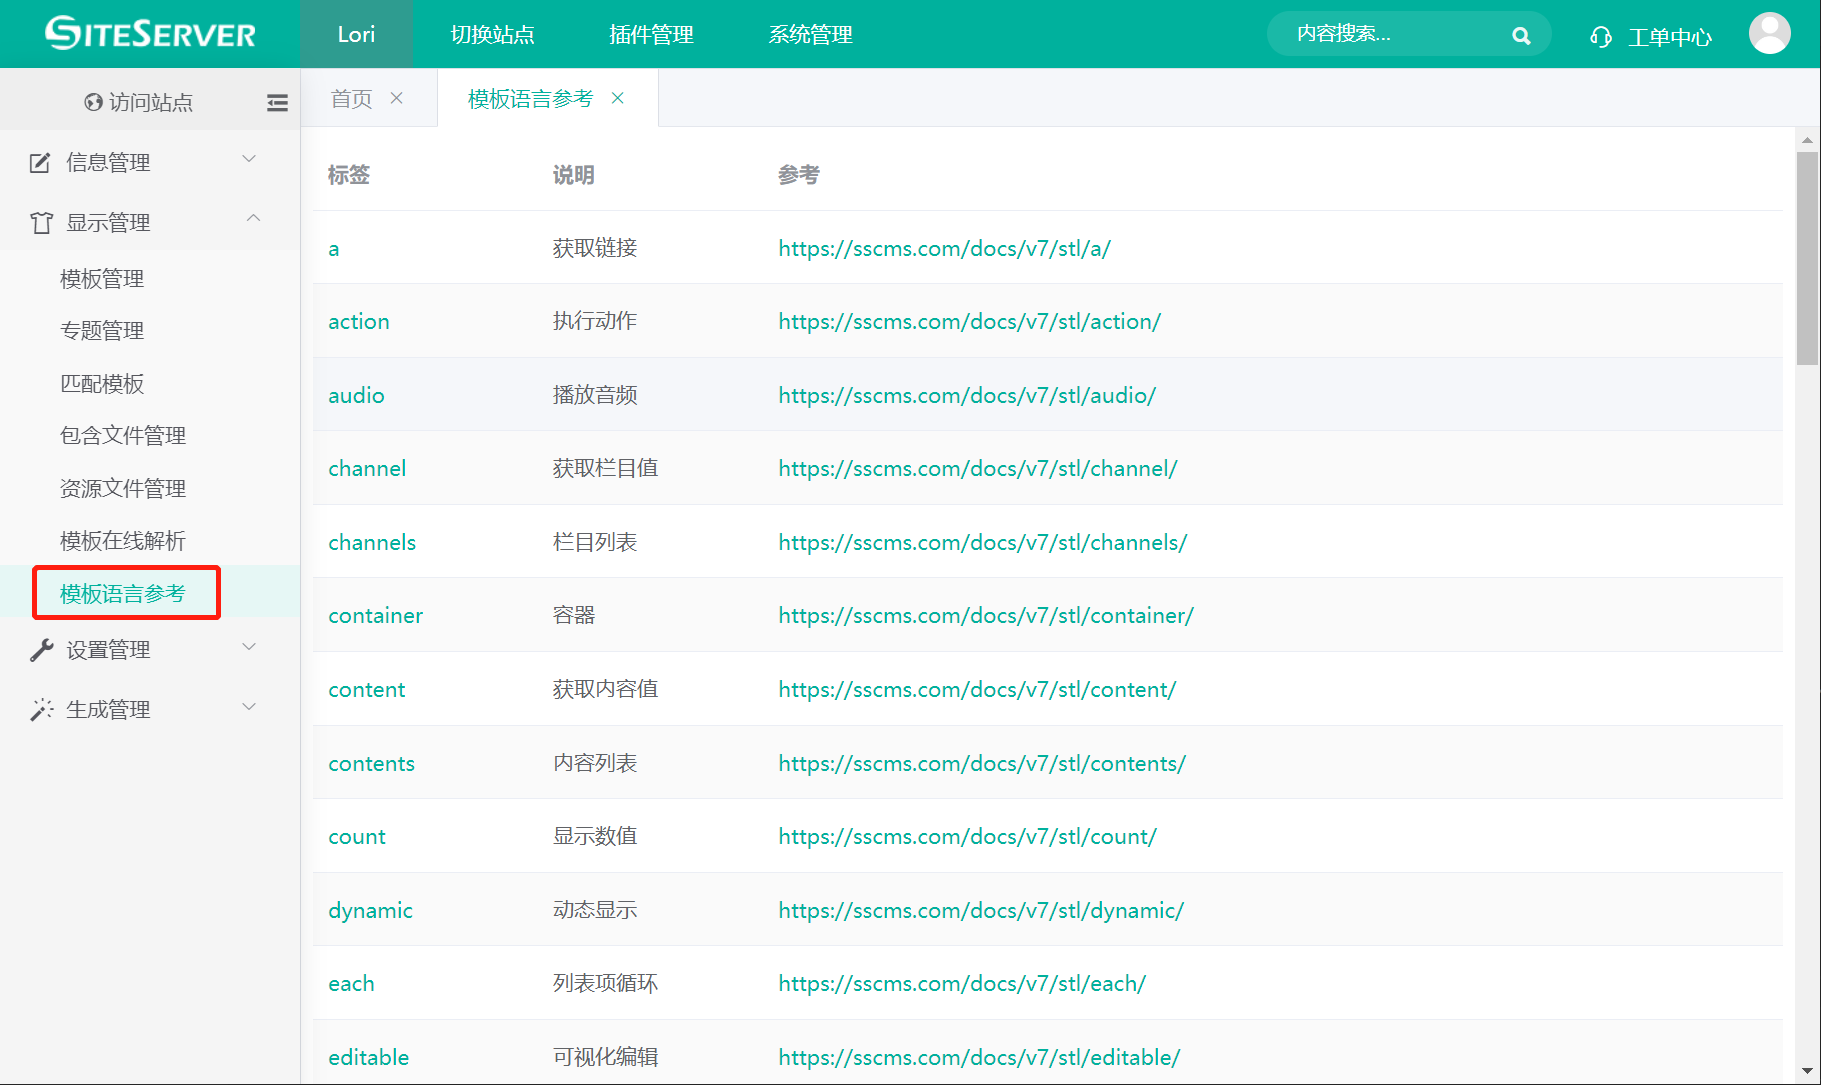Select 模板管理 in the sidebar
Image resolution: width=1821 pixels, height=1085 pixels.
click(x=102, y=279)
